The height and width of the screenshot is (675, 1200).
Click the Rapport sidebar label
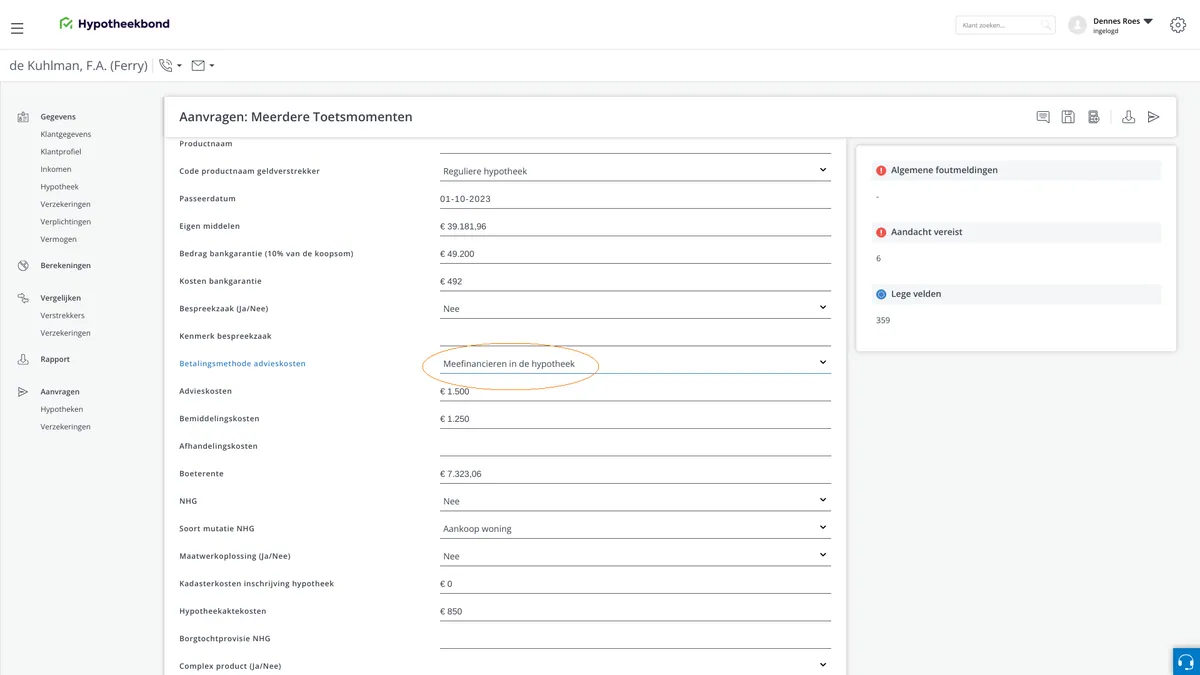click(x=55, y=359)
